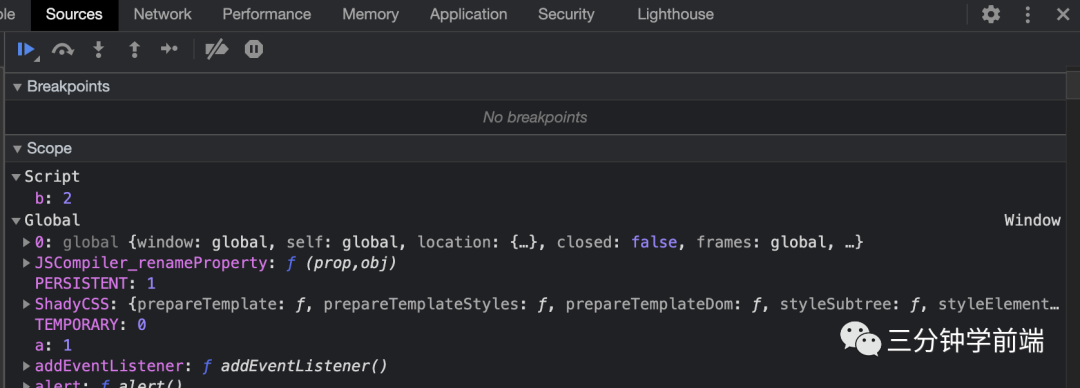Select the TEMPORARY: 0 property

click(x=90, y=325)
